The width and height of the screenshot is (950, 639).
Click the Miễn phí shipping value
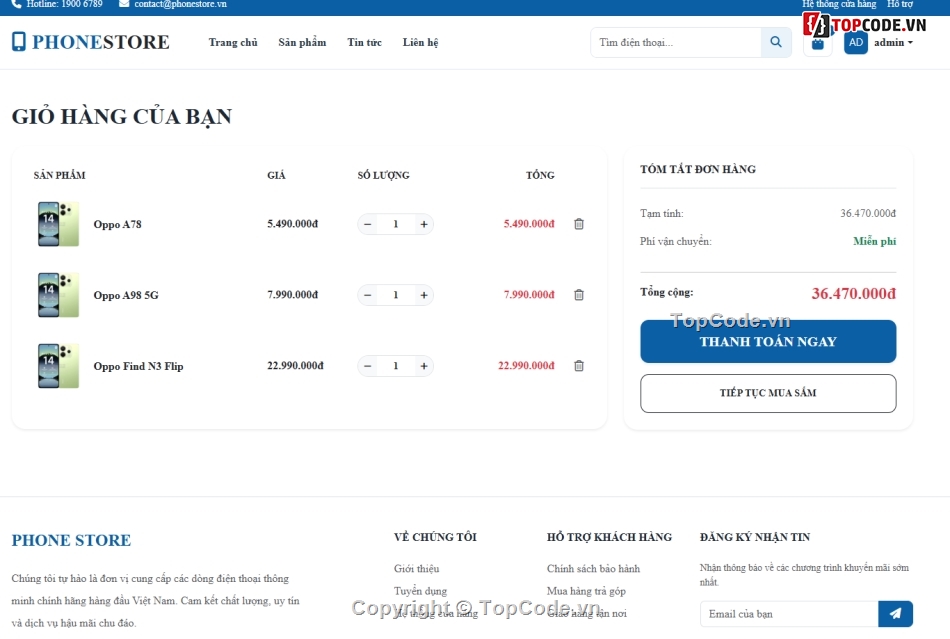[874, 241]
